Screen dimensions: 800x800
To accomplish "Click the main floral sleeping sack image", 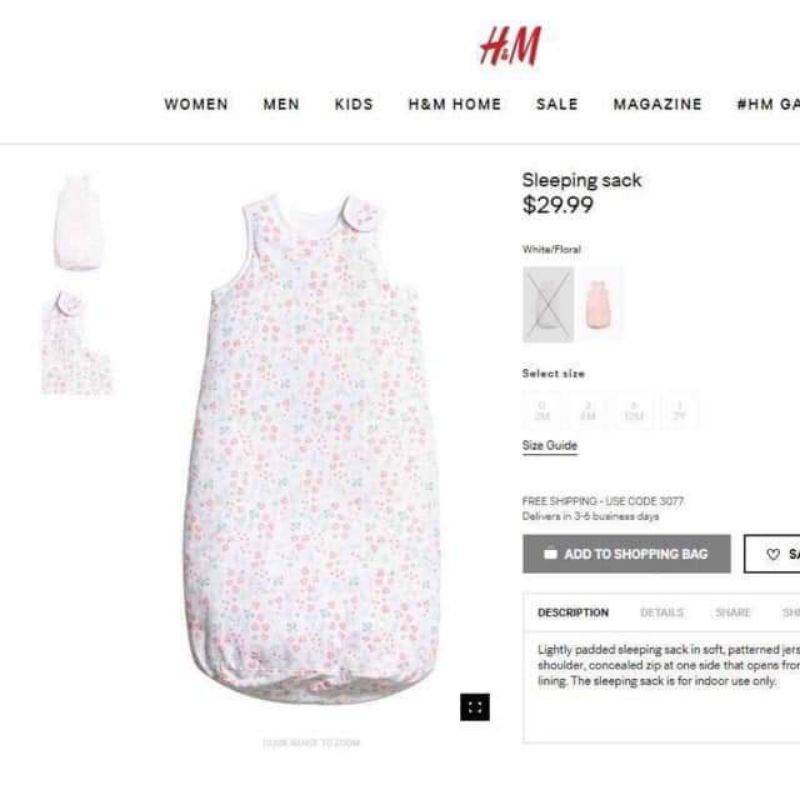I will coord(311,448).
